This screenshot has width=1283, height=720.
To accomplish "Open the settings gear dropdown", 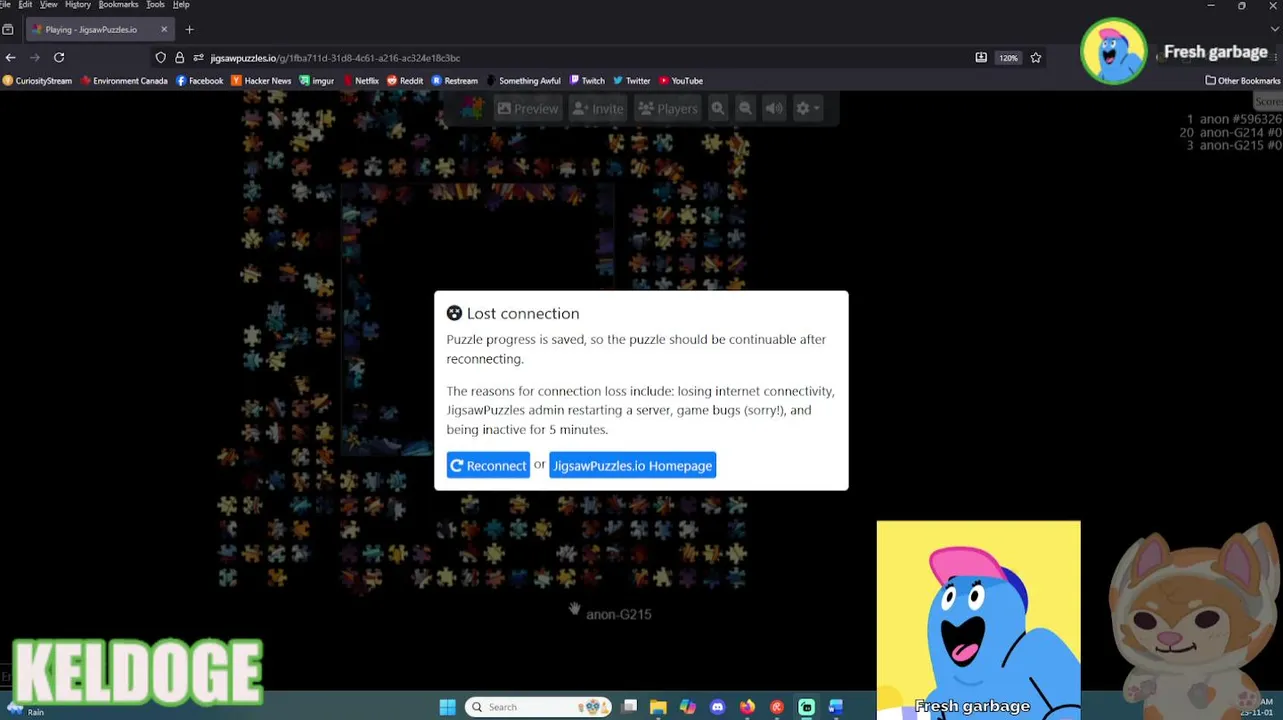I will pos(806,108).
